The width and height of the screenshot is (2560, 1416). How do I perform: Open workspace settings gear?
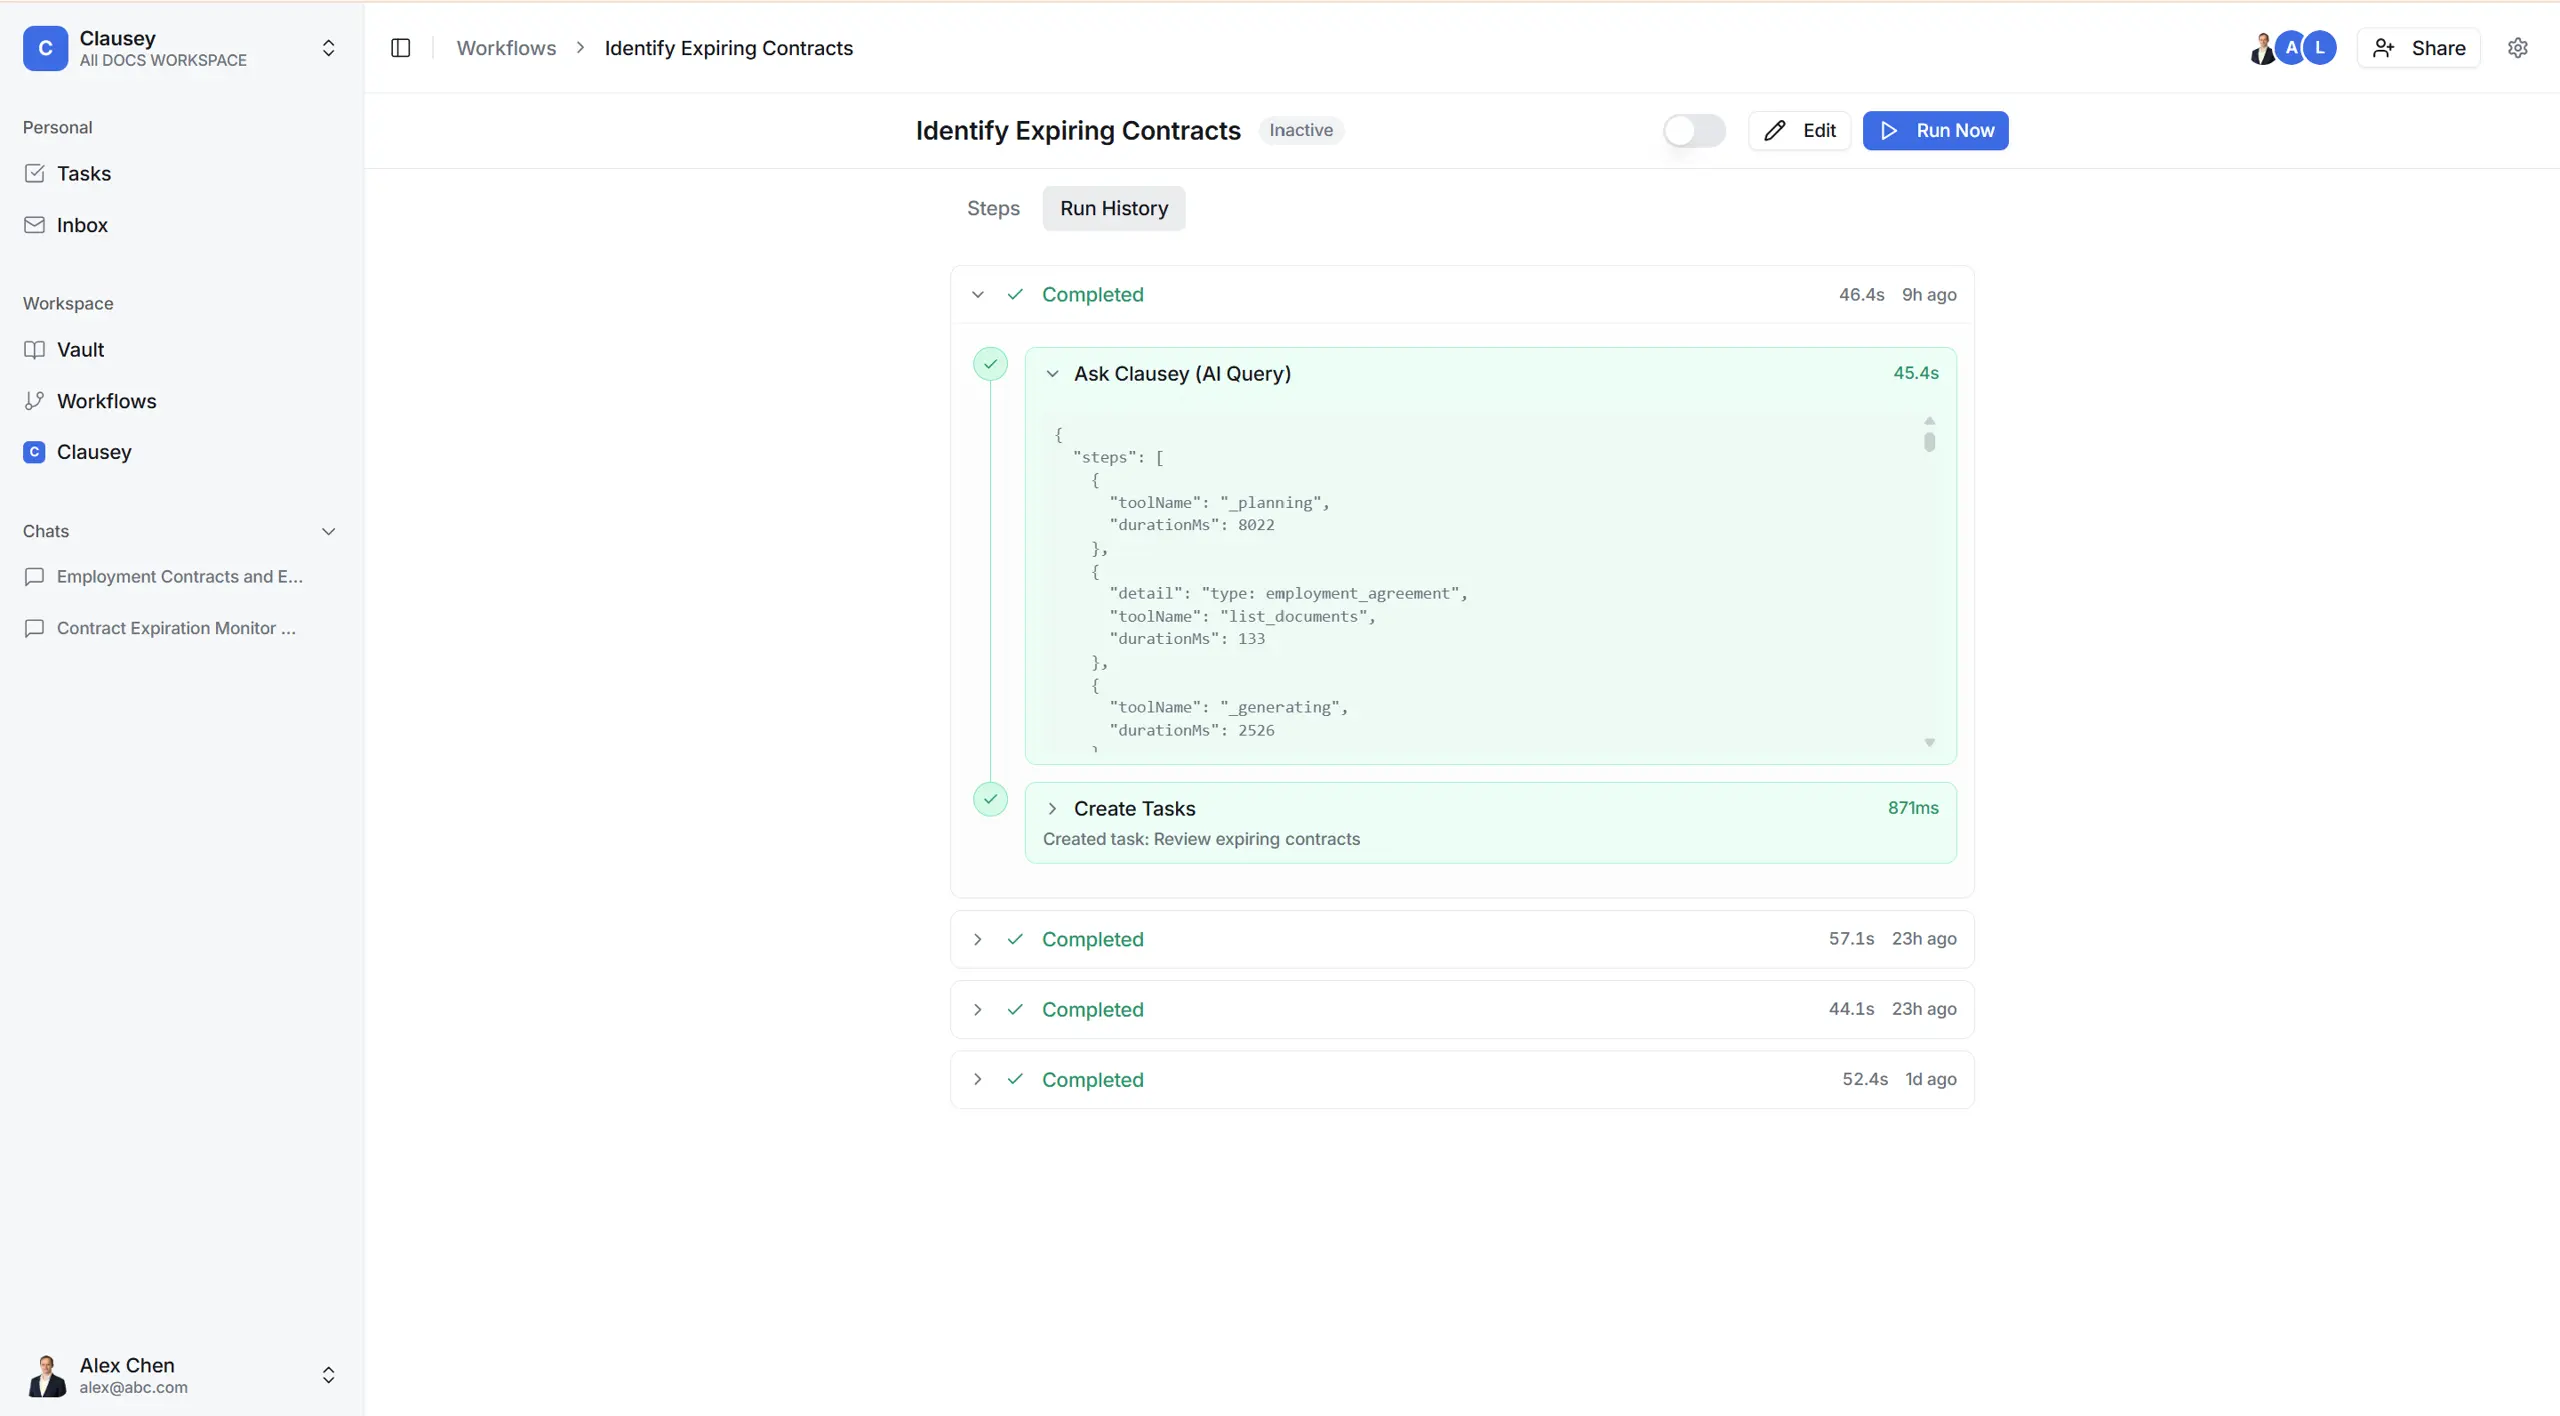[x=2518, y=47]
